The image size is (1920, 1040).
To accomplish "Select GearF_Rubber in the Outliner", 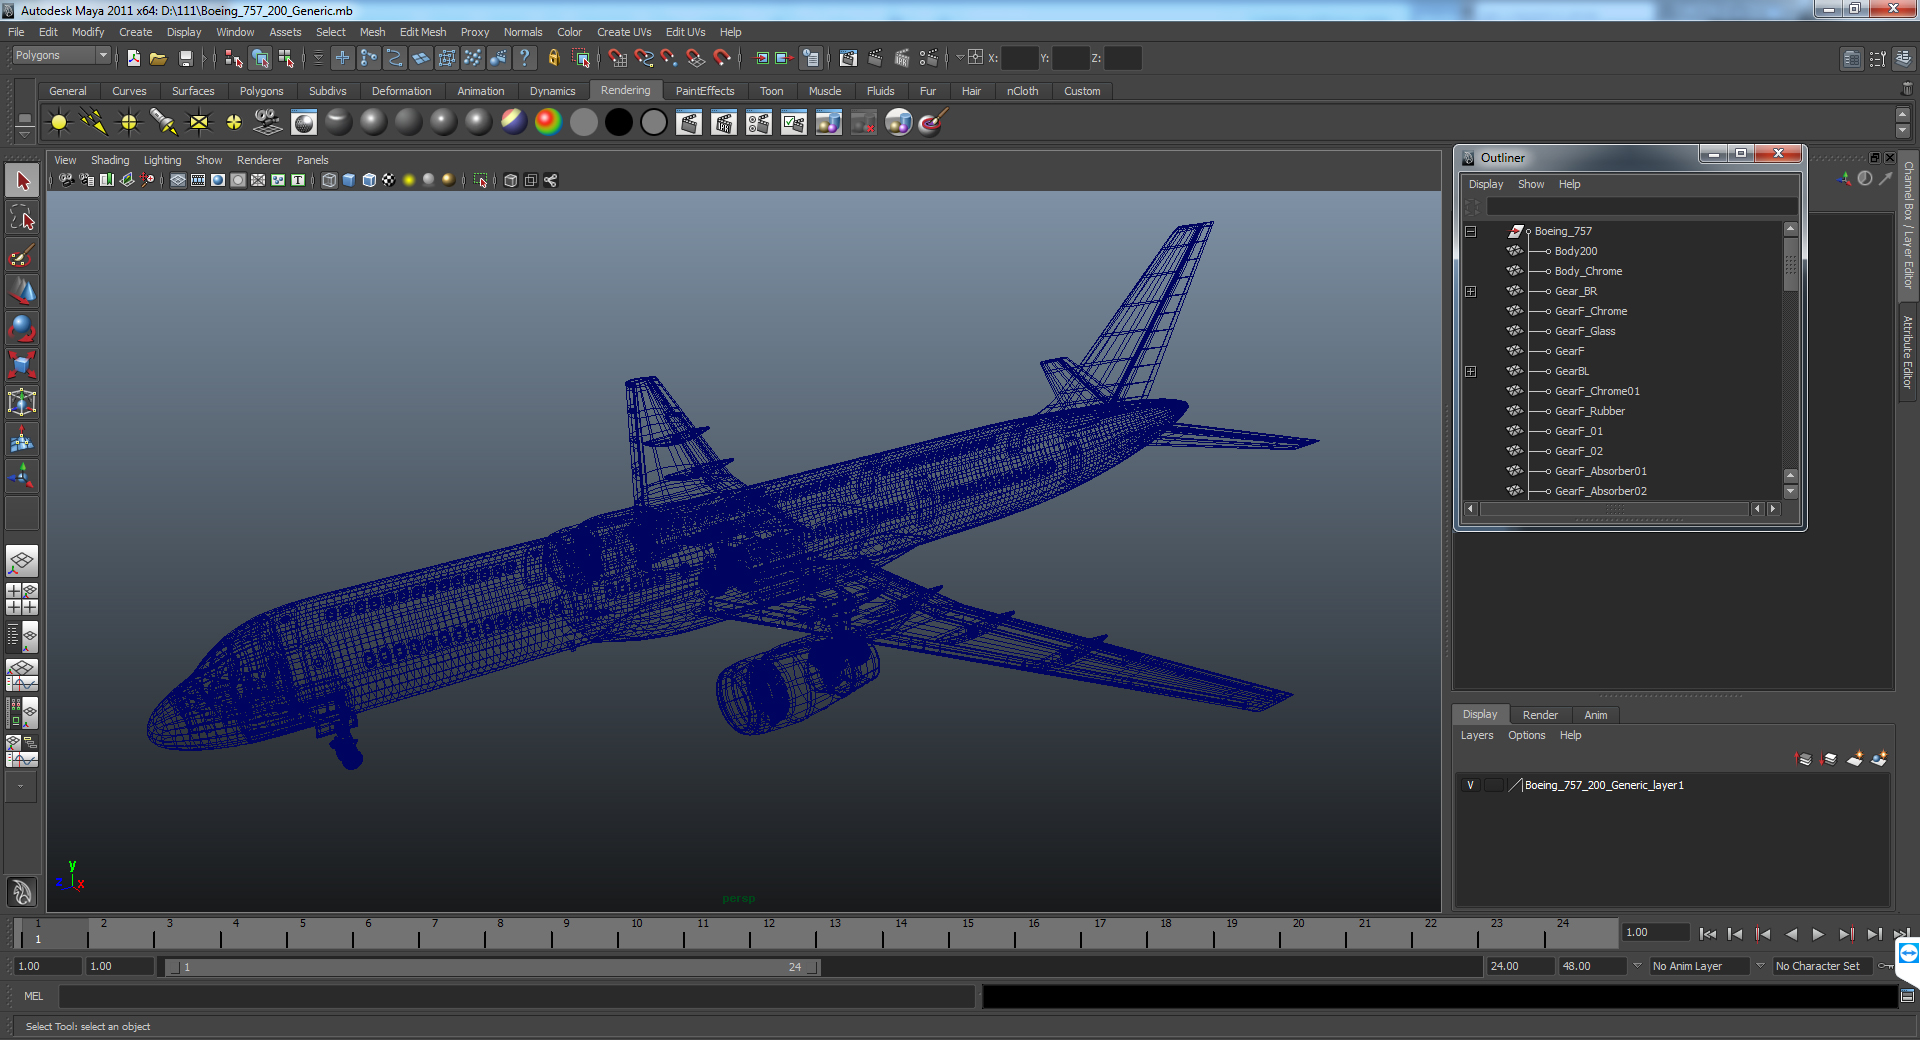I will [1589, 411].
